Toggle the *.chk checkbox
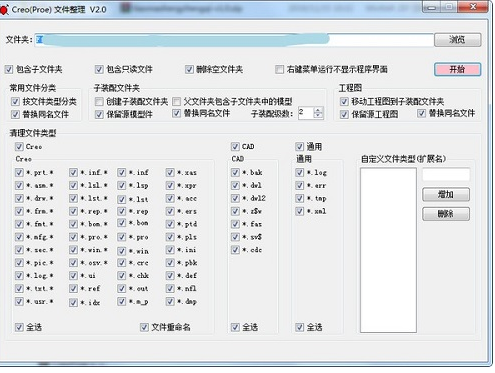 [122, 275]
